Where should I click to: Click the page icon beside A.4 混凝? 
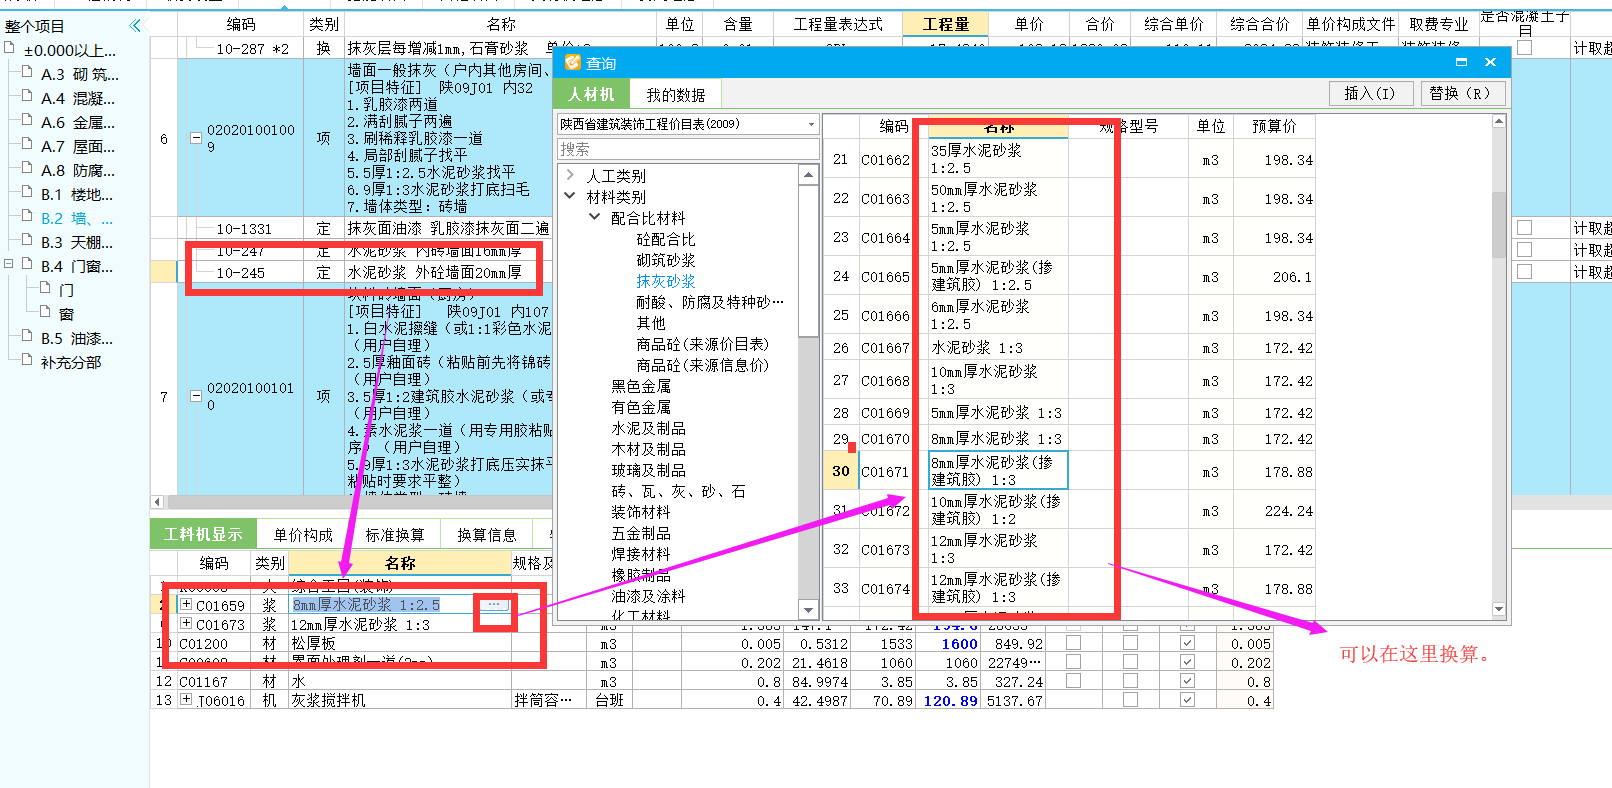pyautogui.click(x=27, y=97)
